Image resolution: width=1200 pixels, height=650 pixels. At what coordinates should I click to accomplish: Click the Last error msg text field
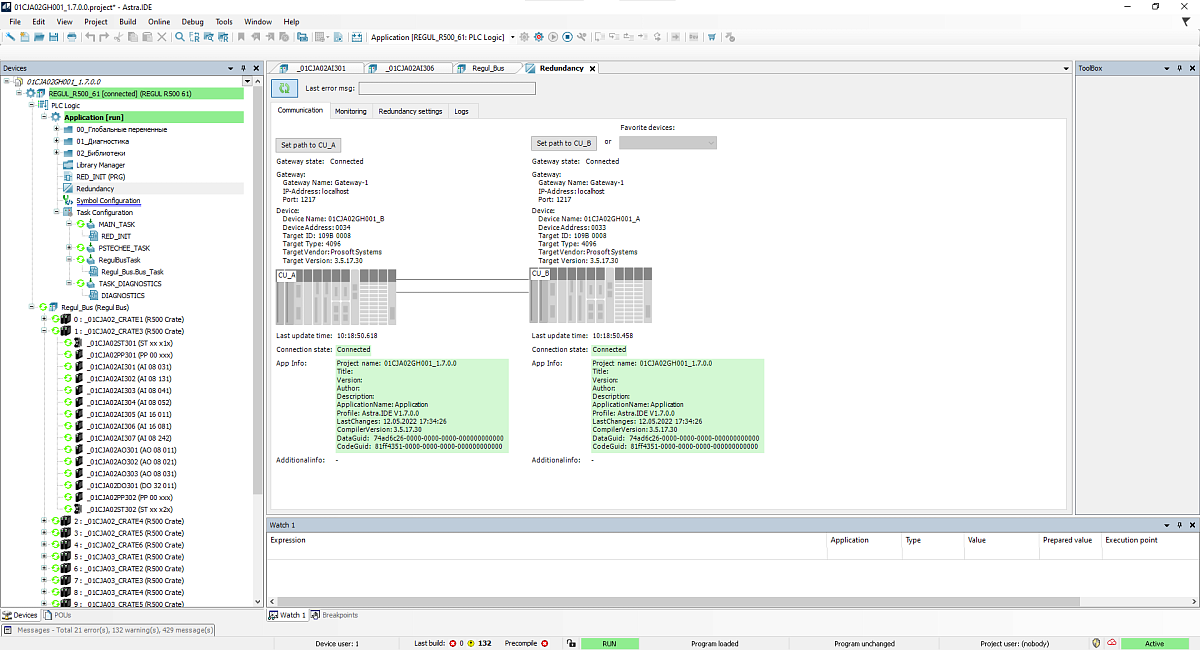click(x=446, y=88)
